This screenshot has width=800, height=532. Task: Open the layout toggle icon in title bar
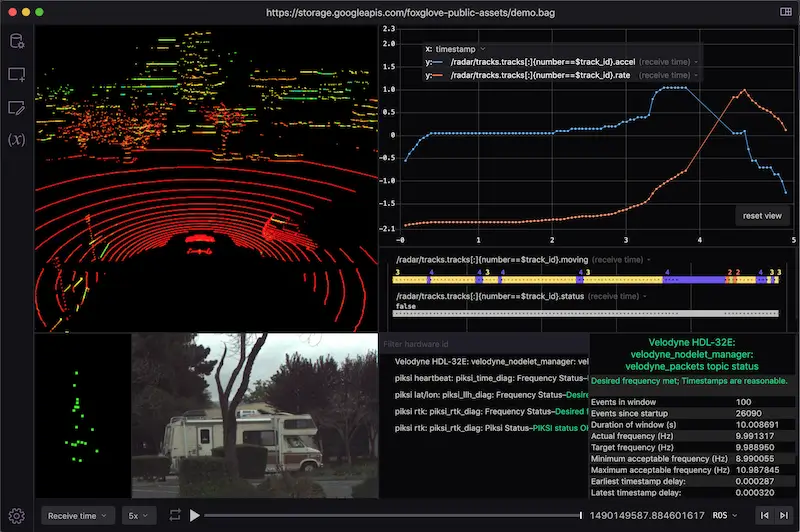click(x=786, y=12)
